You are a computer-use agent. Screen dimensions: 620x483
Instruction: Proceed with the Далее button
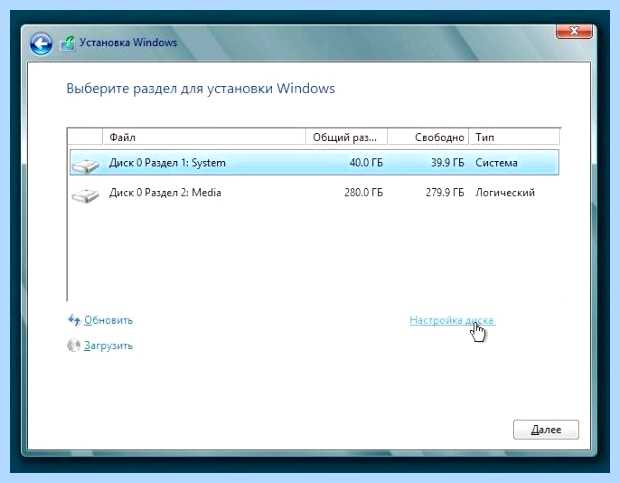(x=546, y=430)
